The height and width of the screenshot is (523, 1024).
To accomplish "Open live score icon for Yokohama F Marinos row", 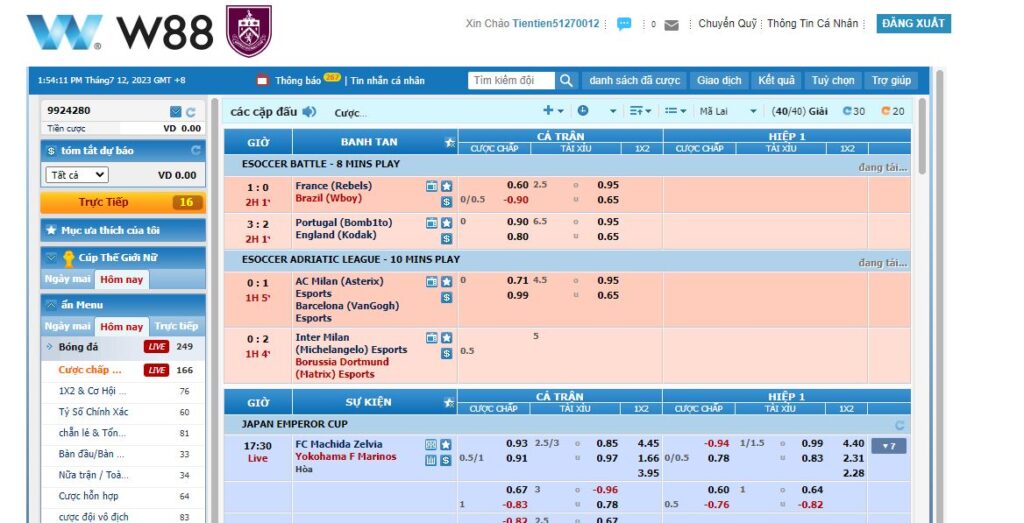I will click(x=431, y=460).
